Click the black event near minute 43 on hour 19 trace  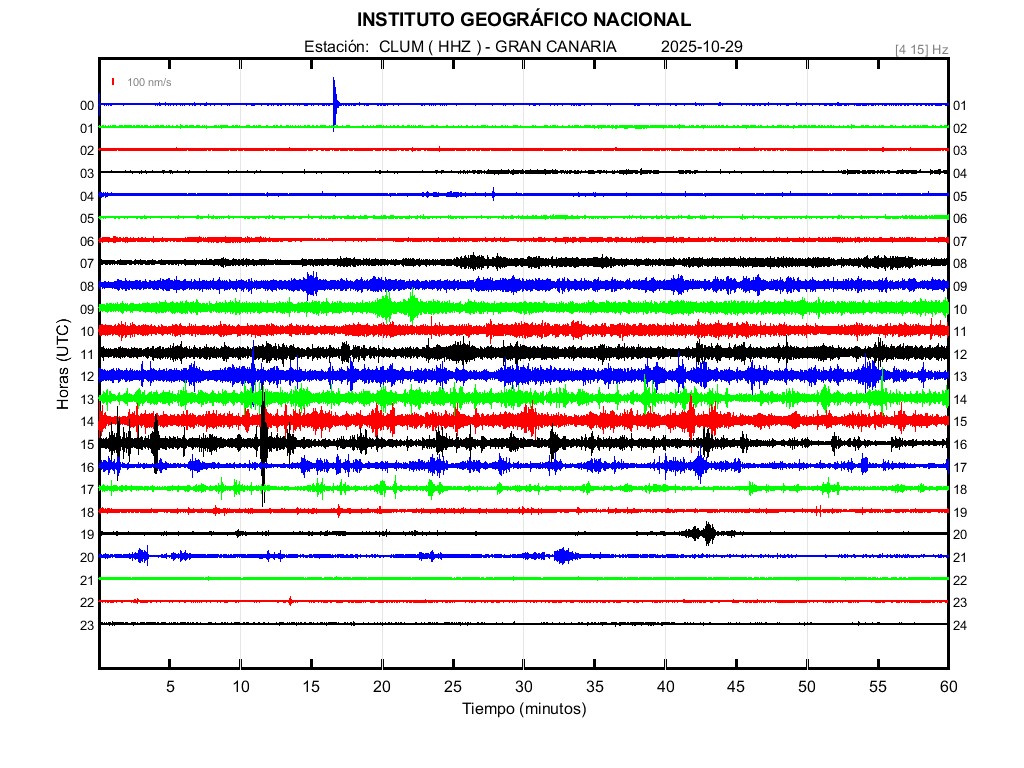coord(708,533)
